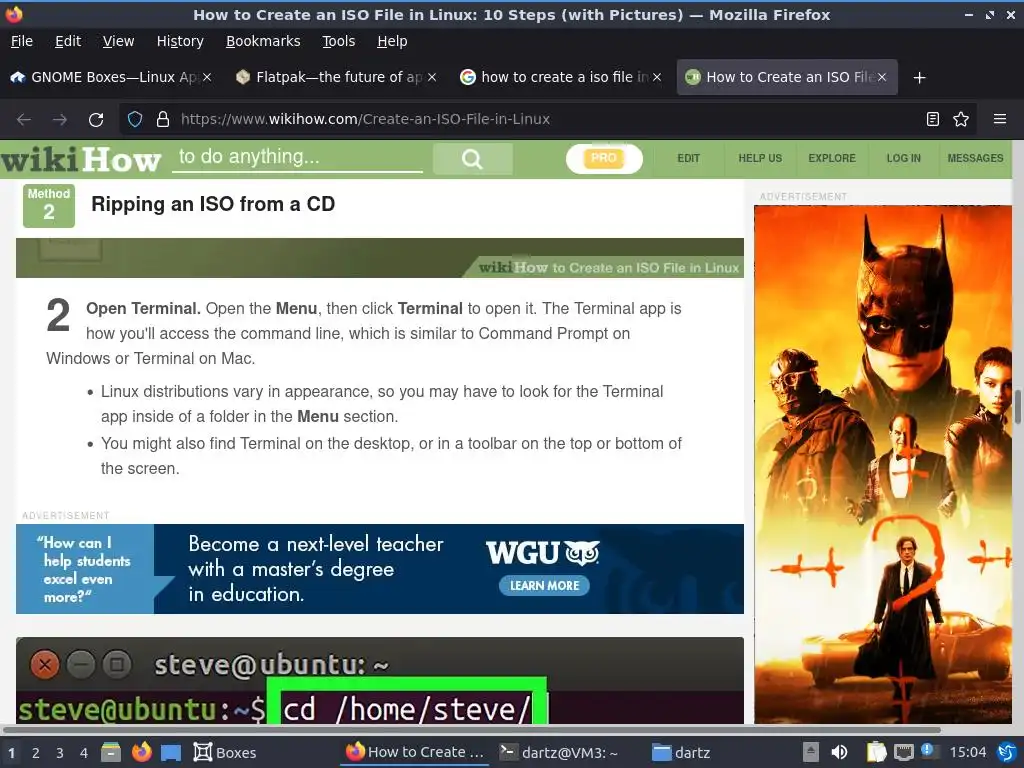Go back to the previous page
Image resolution: width=1024 pixels, height=768 pixels.
[x=24, y=120]
